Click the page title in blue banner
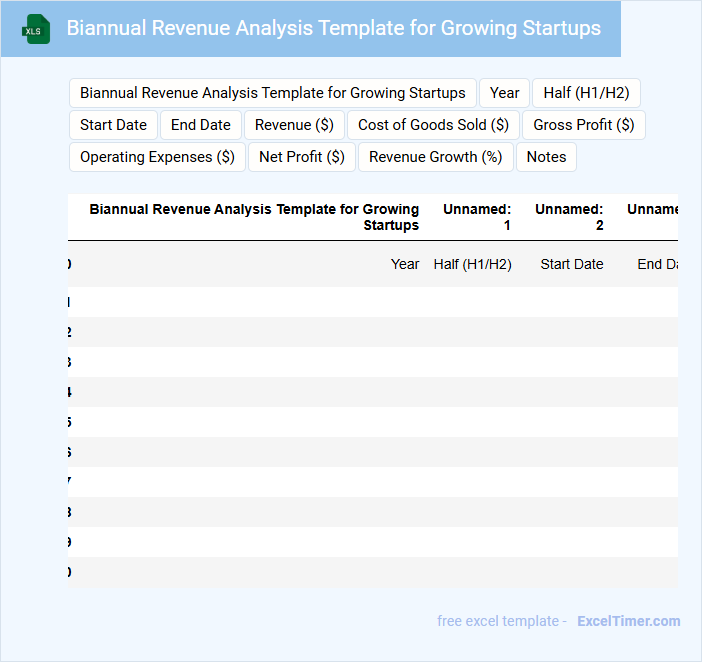The height and width of the screenshot is (662, 702). pos(334,28)
